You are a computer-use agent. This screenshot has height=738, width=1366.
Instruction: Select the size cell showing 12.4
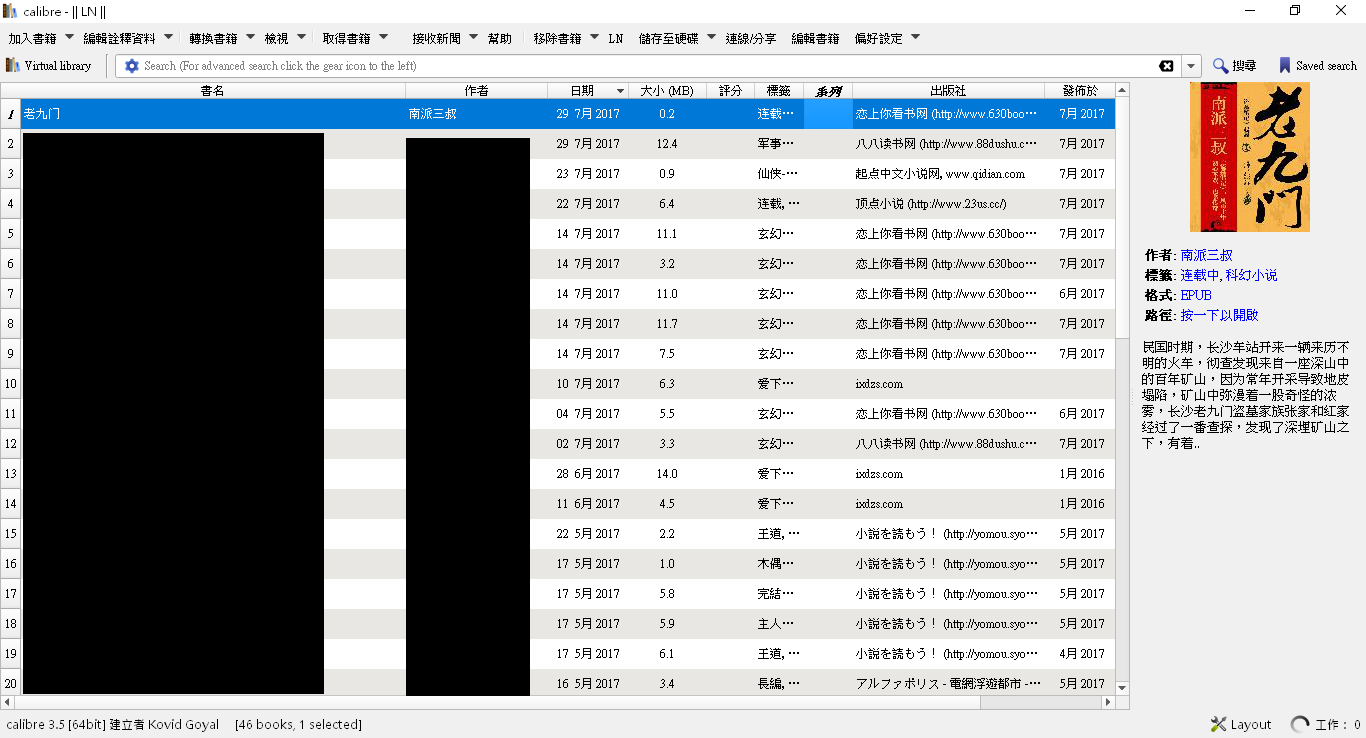point(667,144)
